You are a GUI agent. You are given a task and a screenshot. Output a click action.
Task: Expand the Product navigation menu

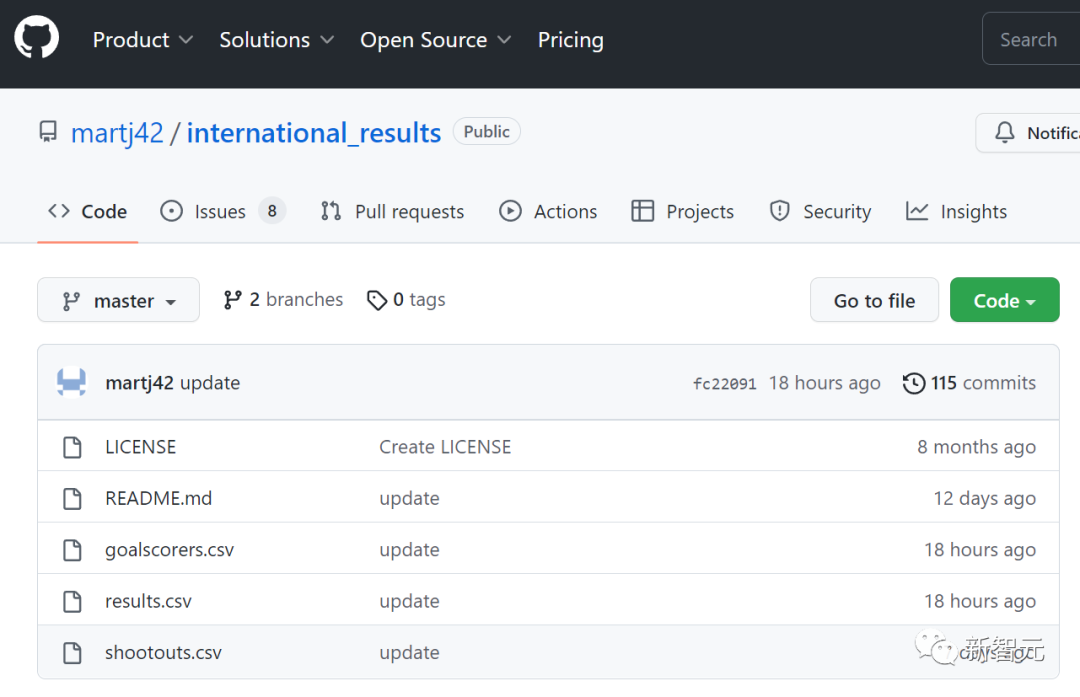(142, 40)
